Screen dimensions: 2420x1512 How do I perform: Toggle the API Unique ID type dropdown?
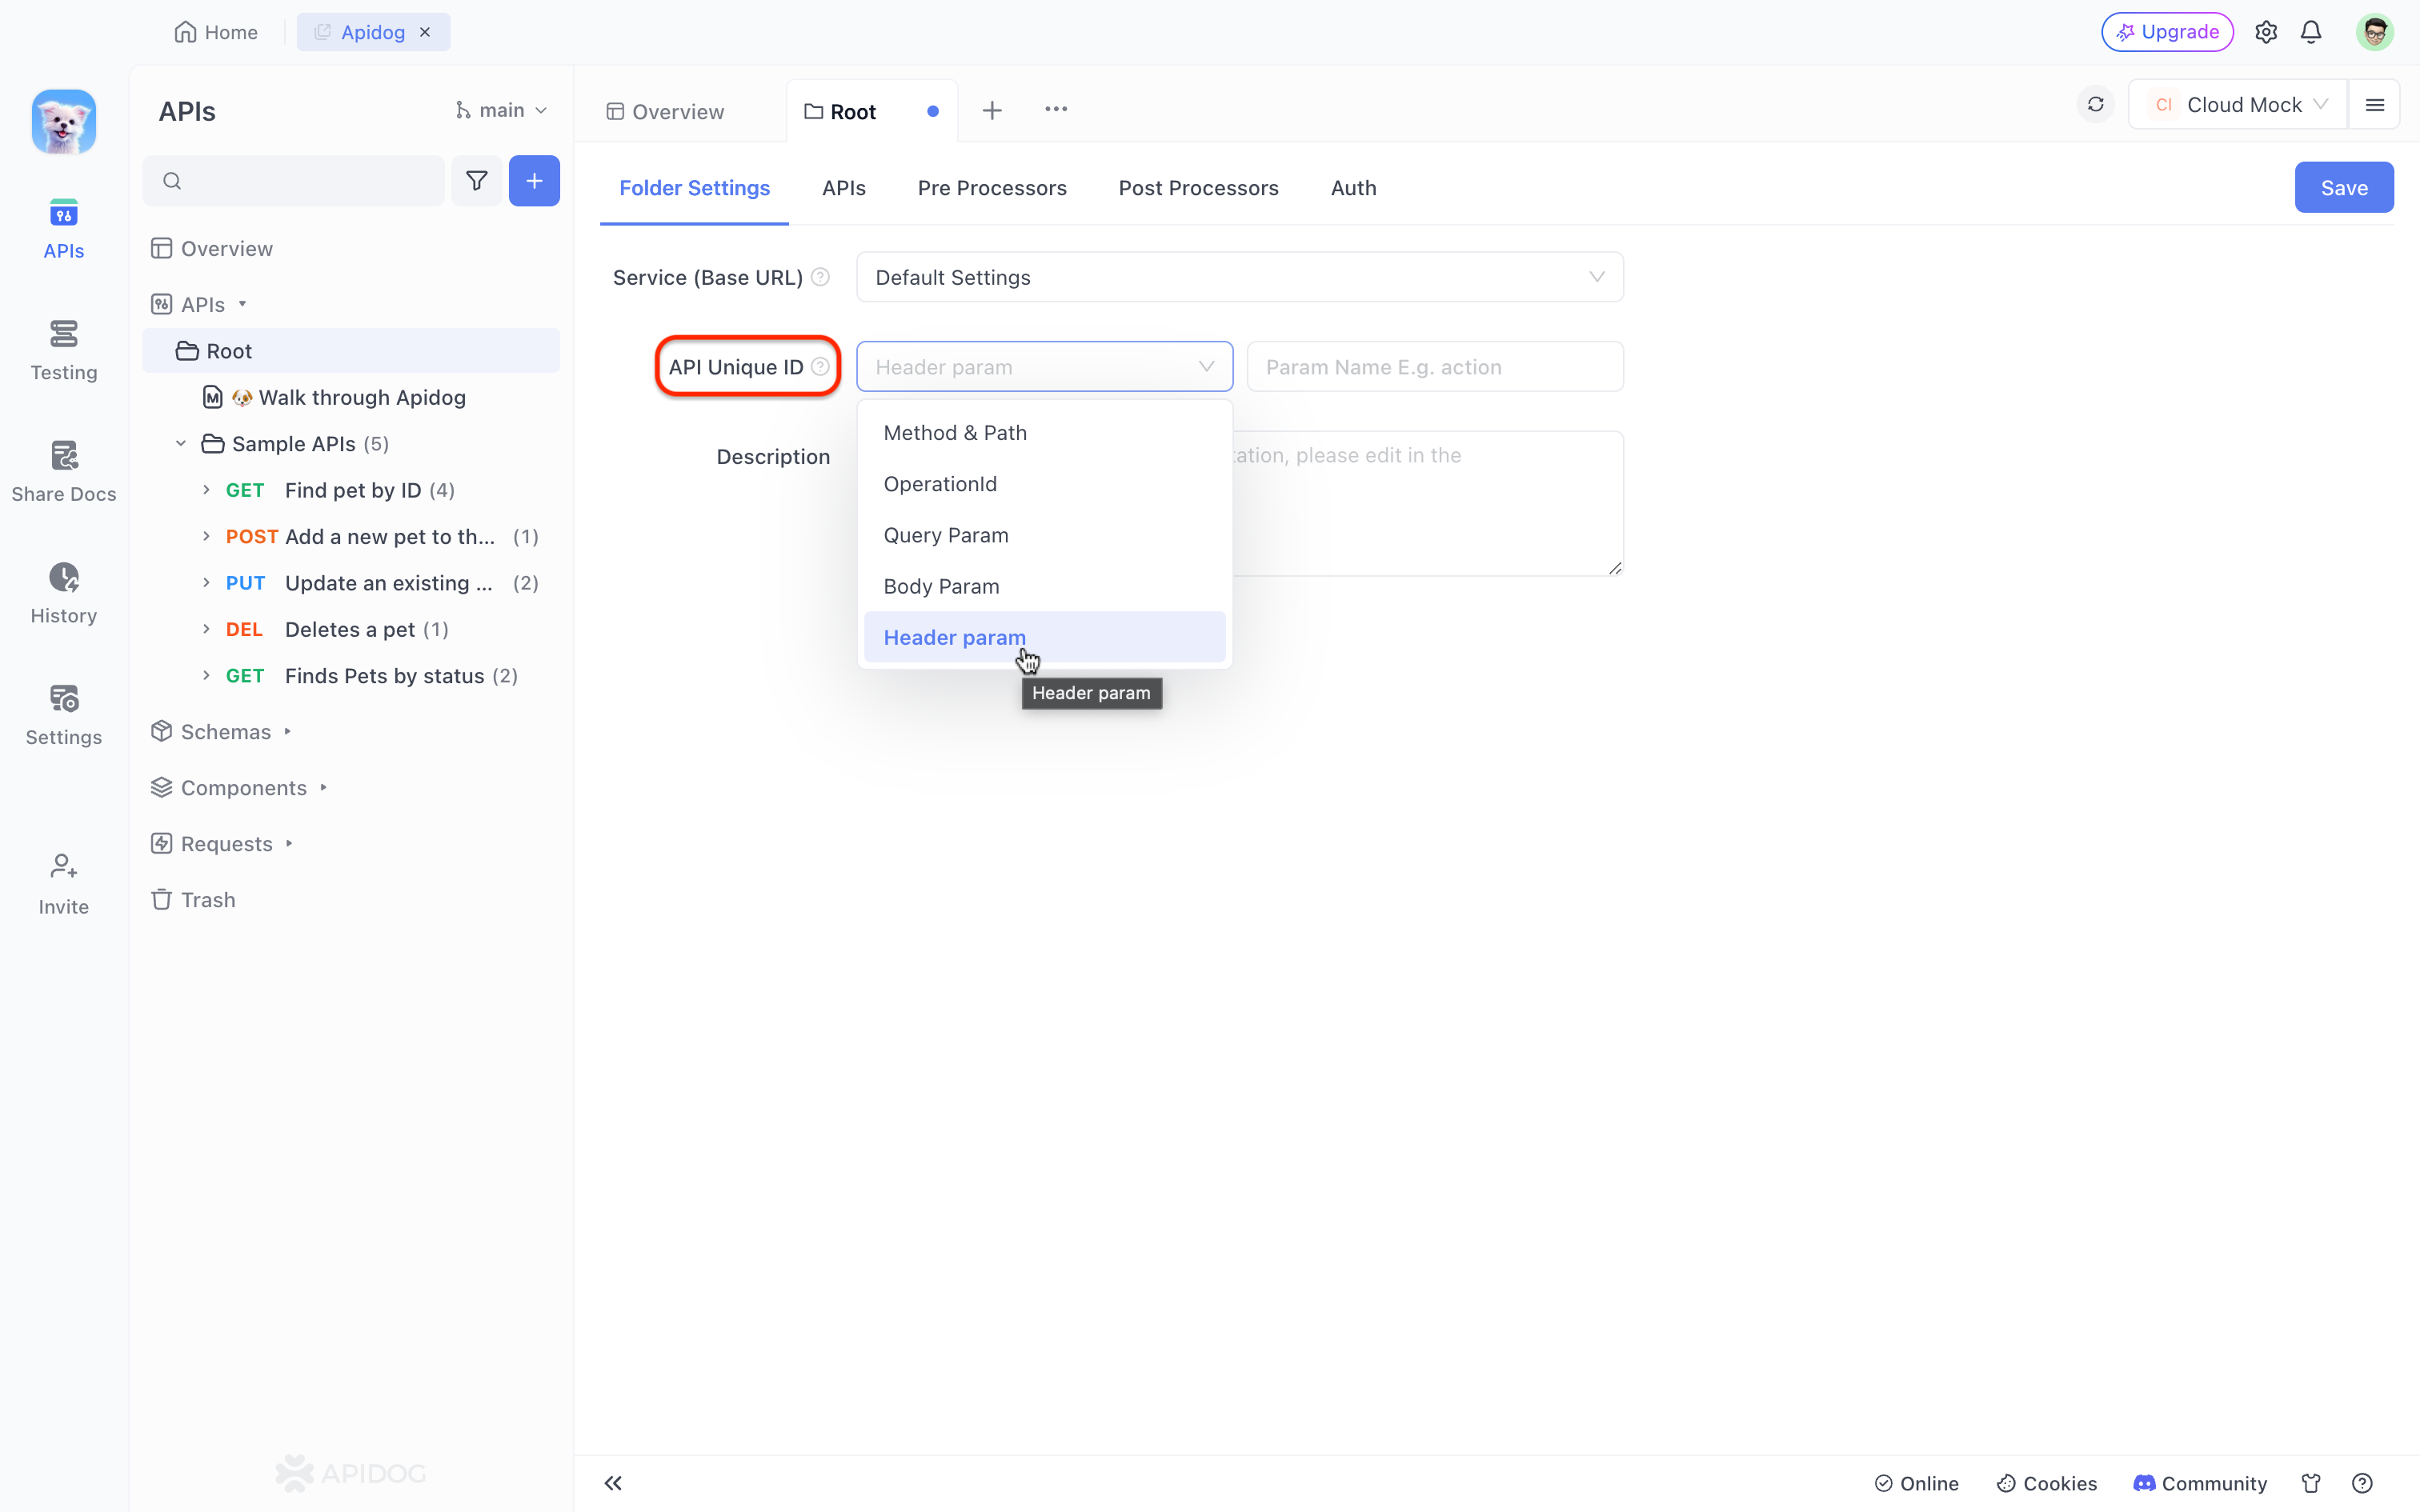(x=1044, y=367)
